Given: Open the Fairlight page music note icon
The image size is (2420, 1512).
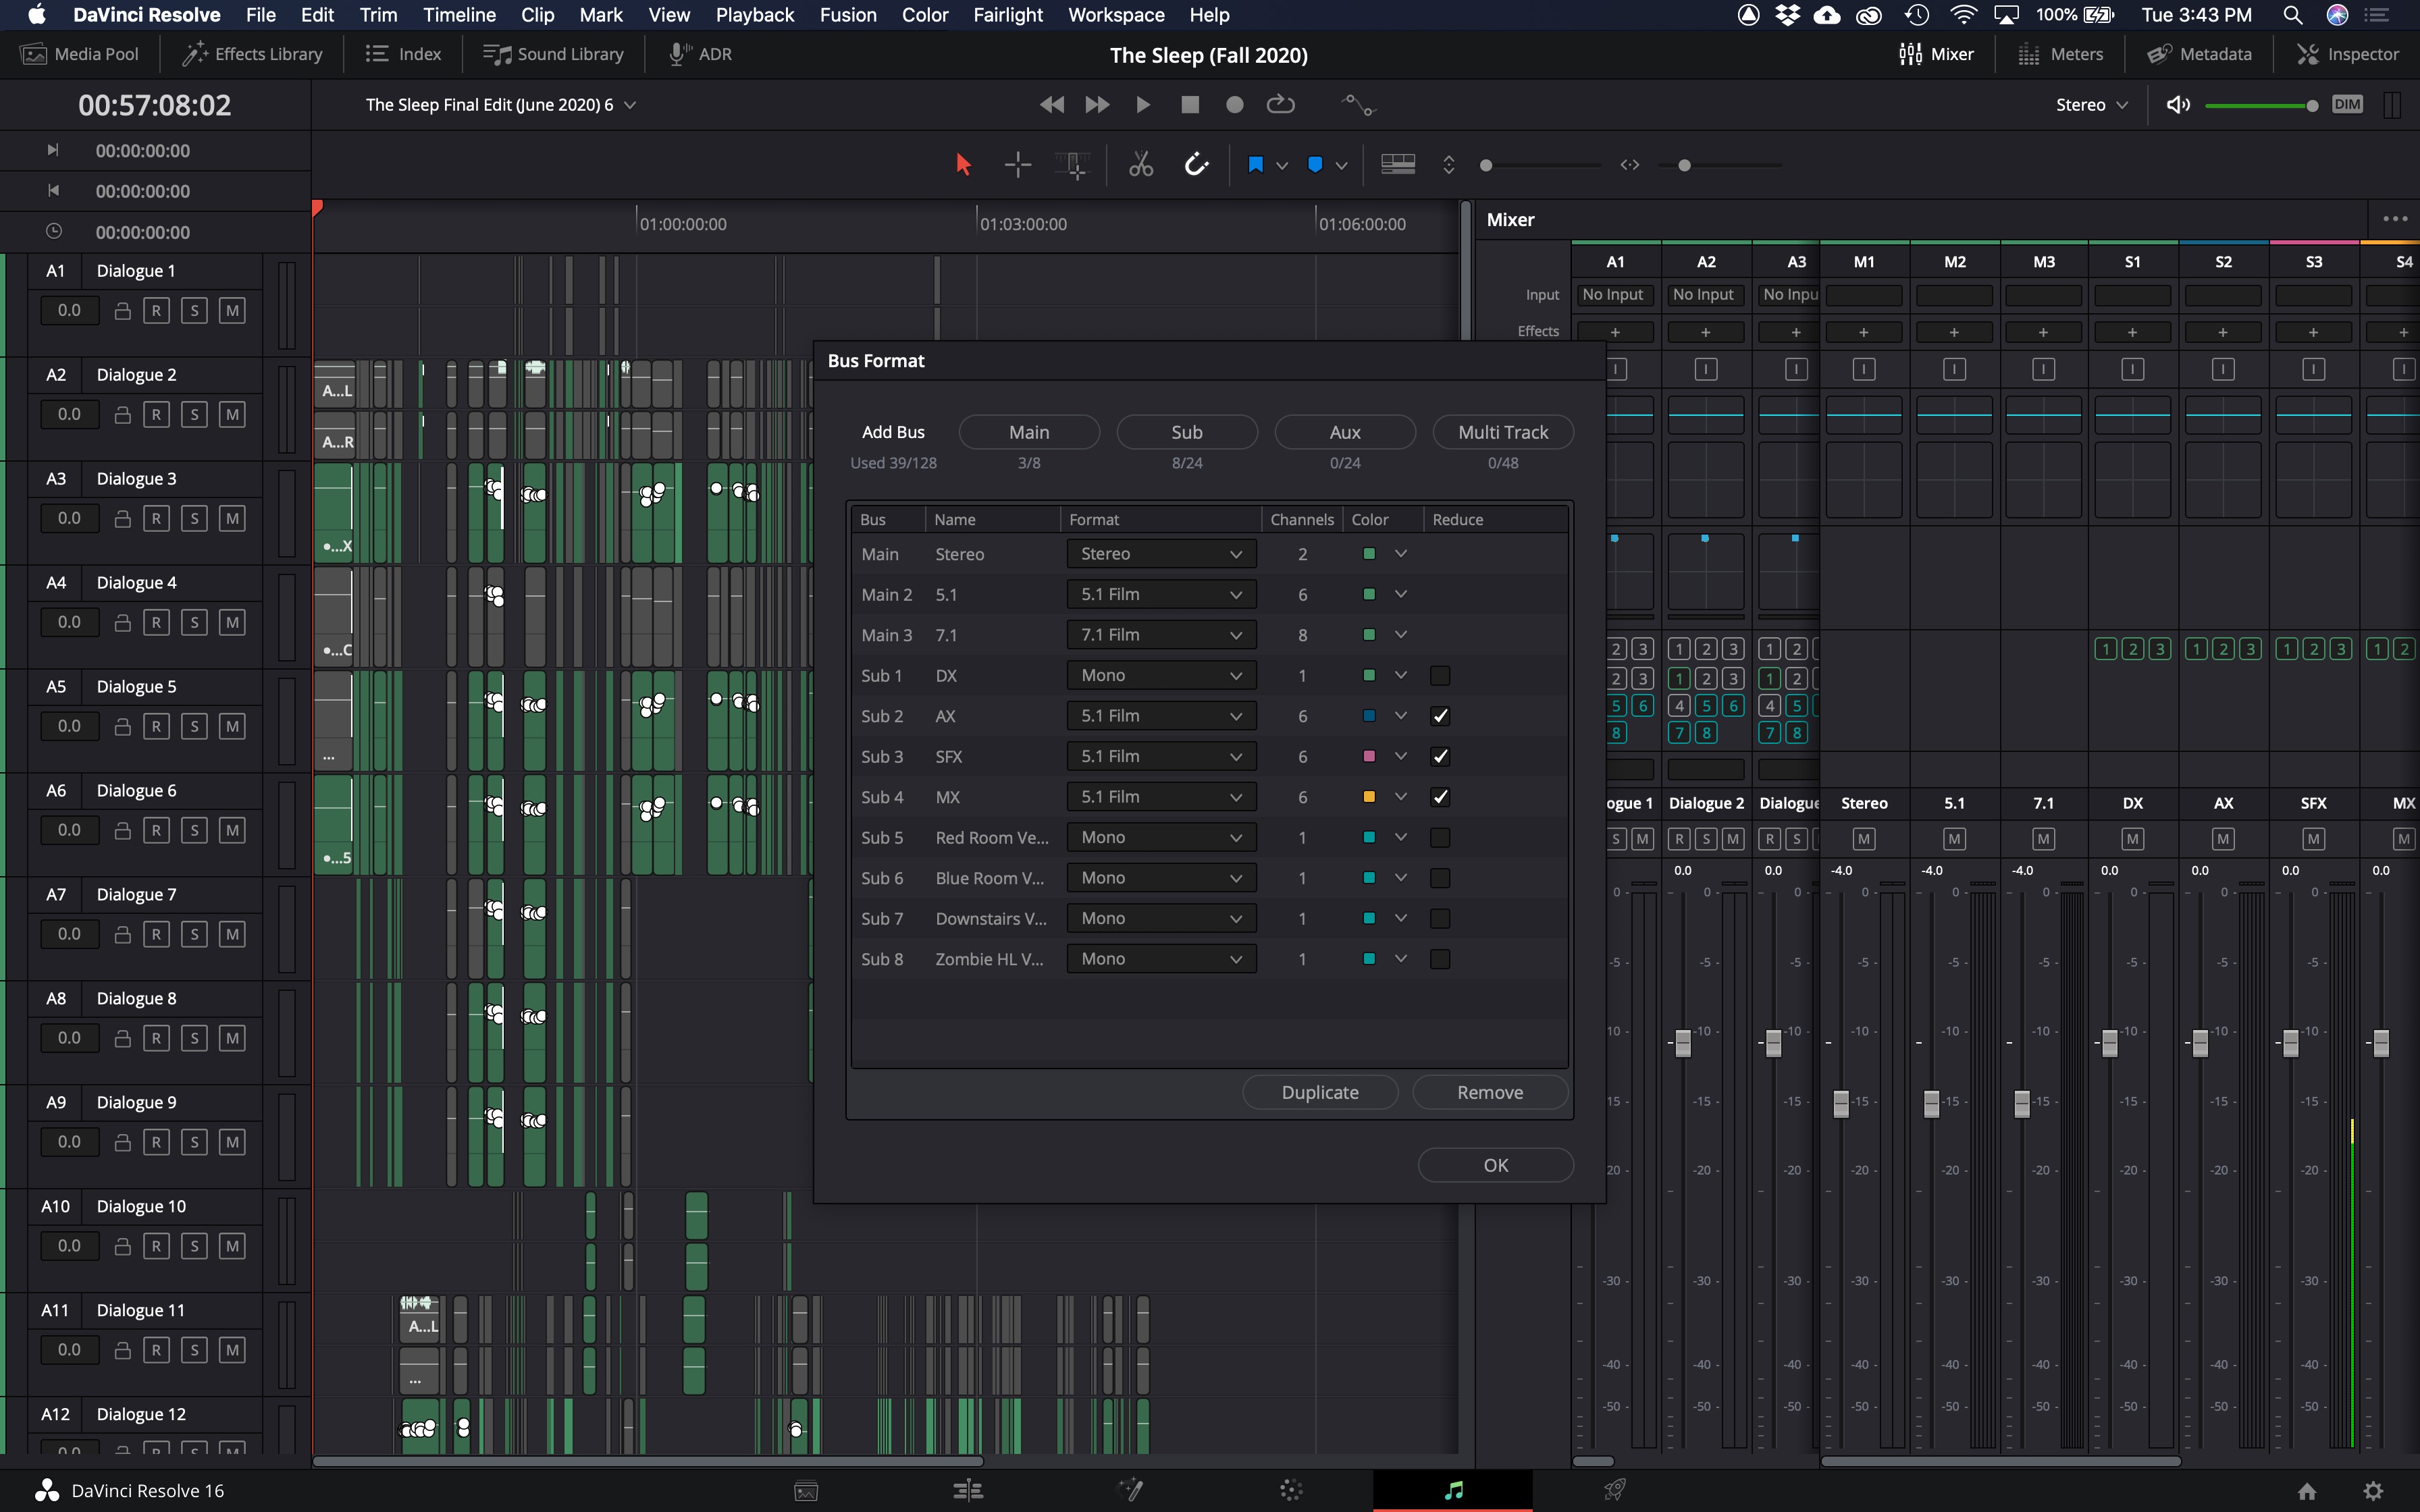Looking at the screenshot, I should [1453, 1490].
